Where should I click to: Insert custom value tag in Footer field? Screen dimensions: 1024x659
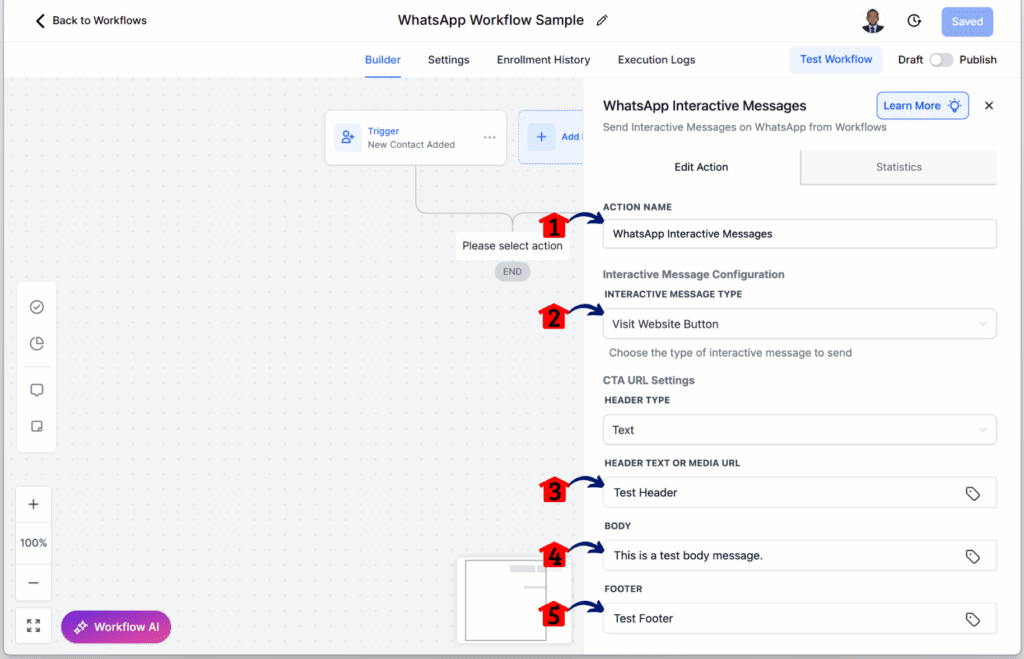point(972,619)
